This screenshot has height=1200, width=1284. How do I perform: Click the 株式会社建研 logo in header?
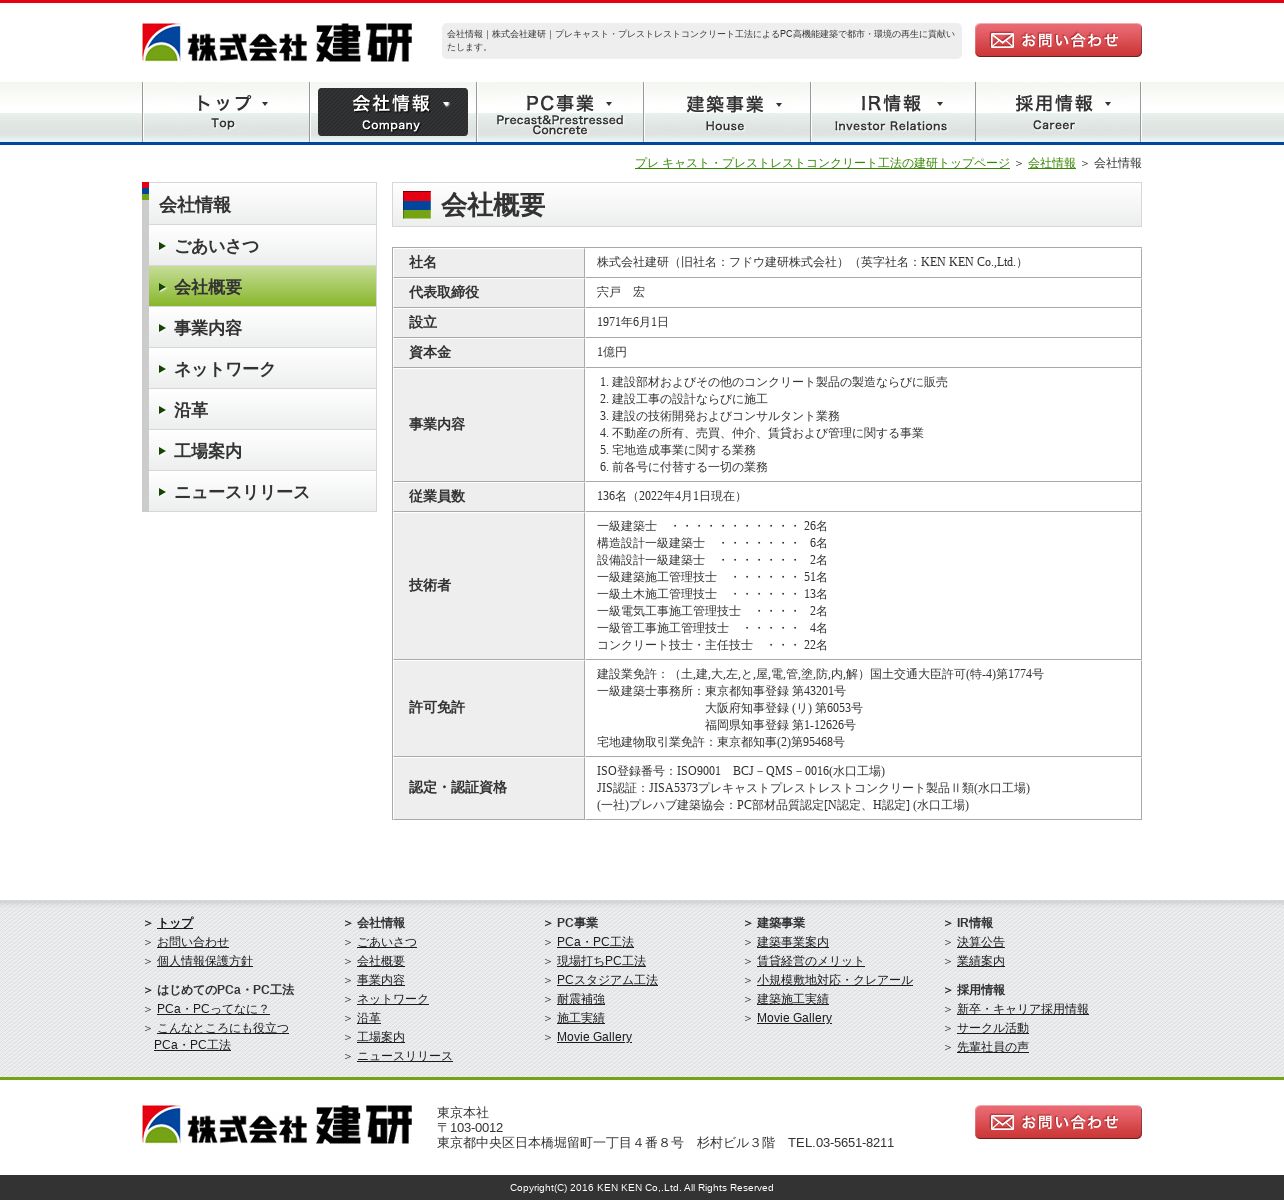tap(277, 43)
